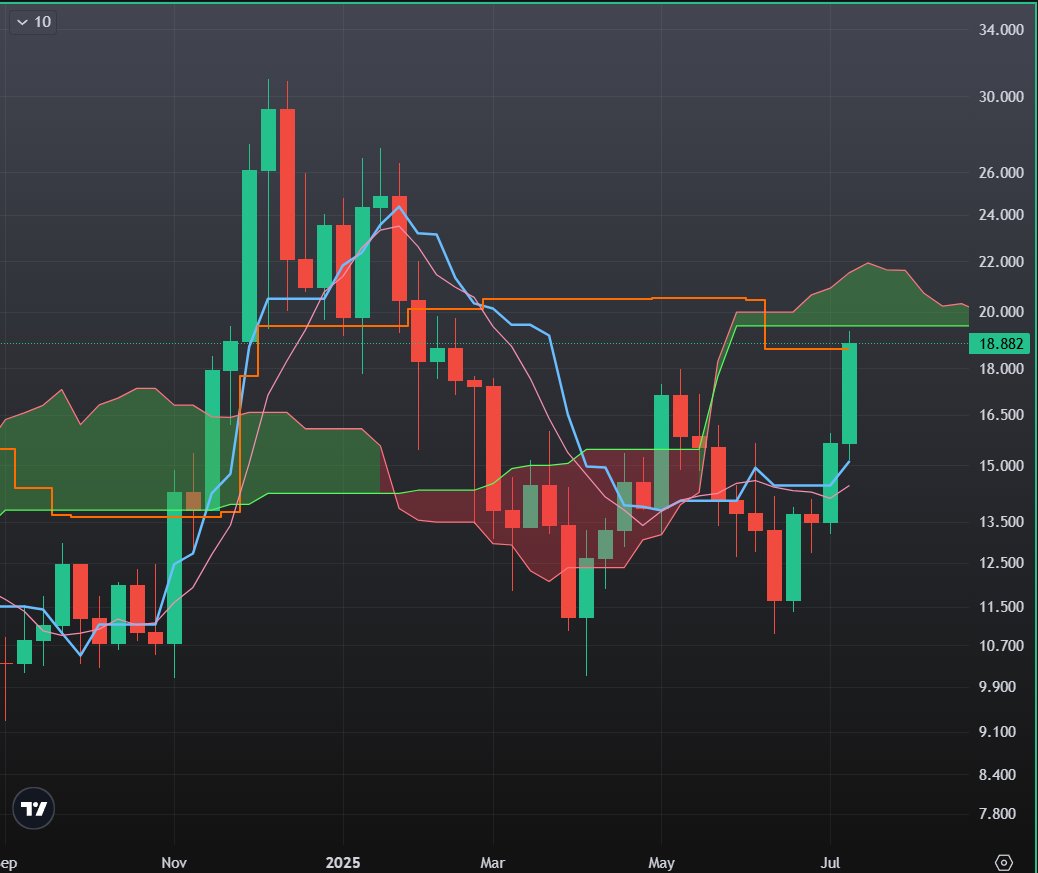Click the Jul label on time axis
The image size is (1038, 873).
pos(830,862)
